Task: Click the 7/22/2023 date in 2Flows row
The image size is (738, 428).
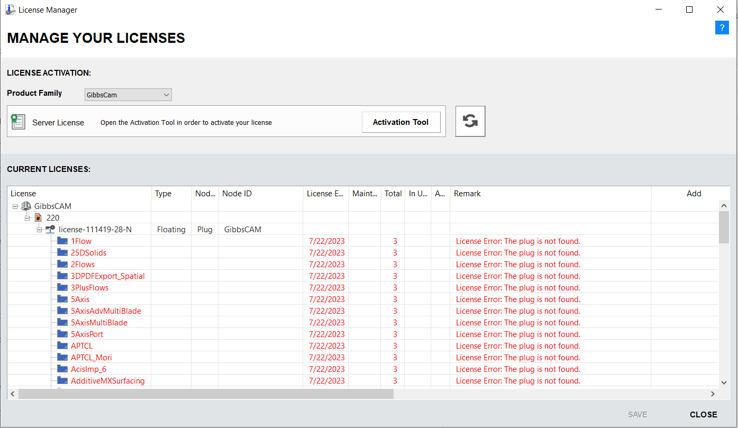Action: (x=327, y=264)
